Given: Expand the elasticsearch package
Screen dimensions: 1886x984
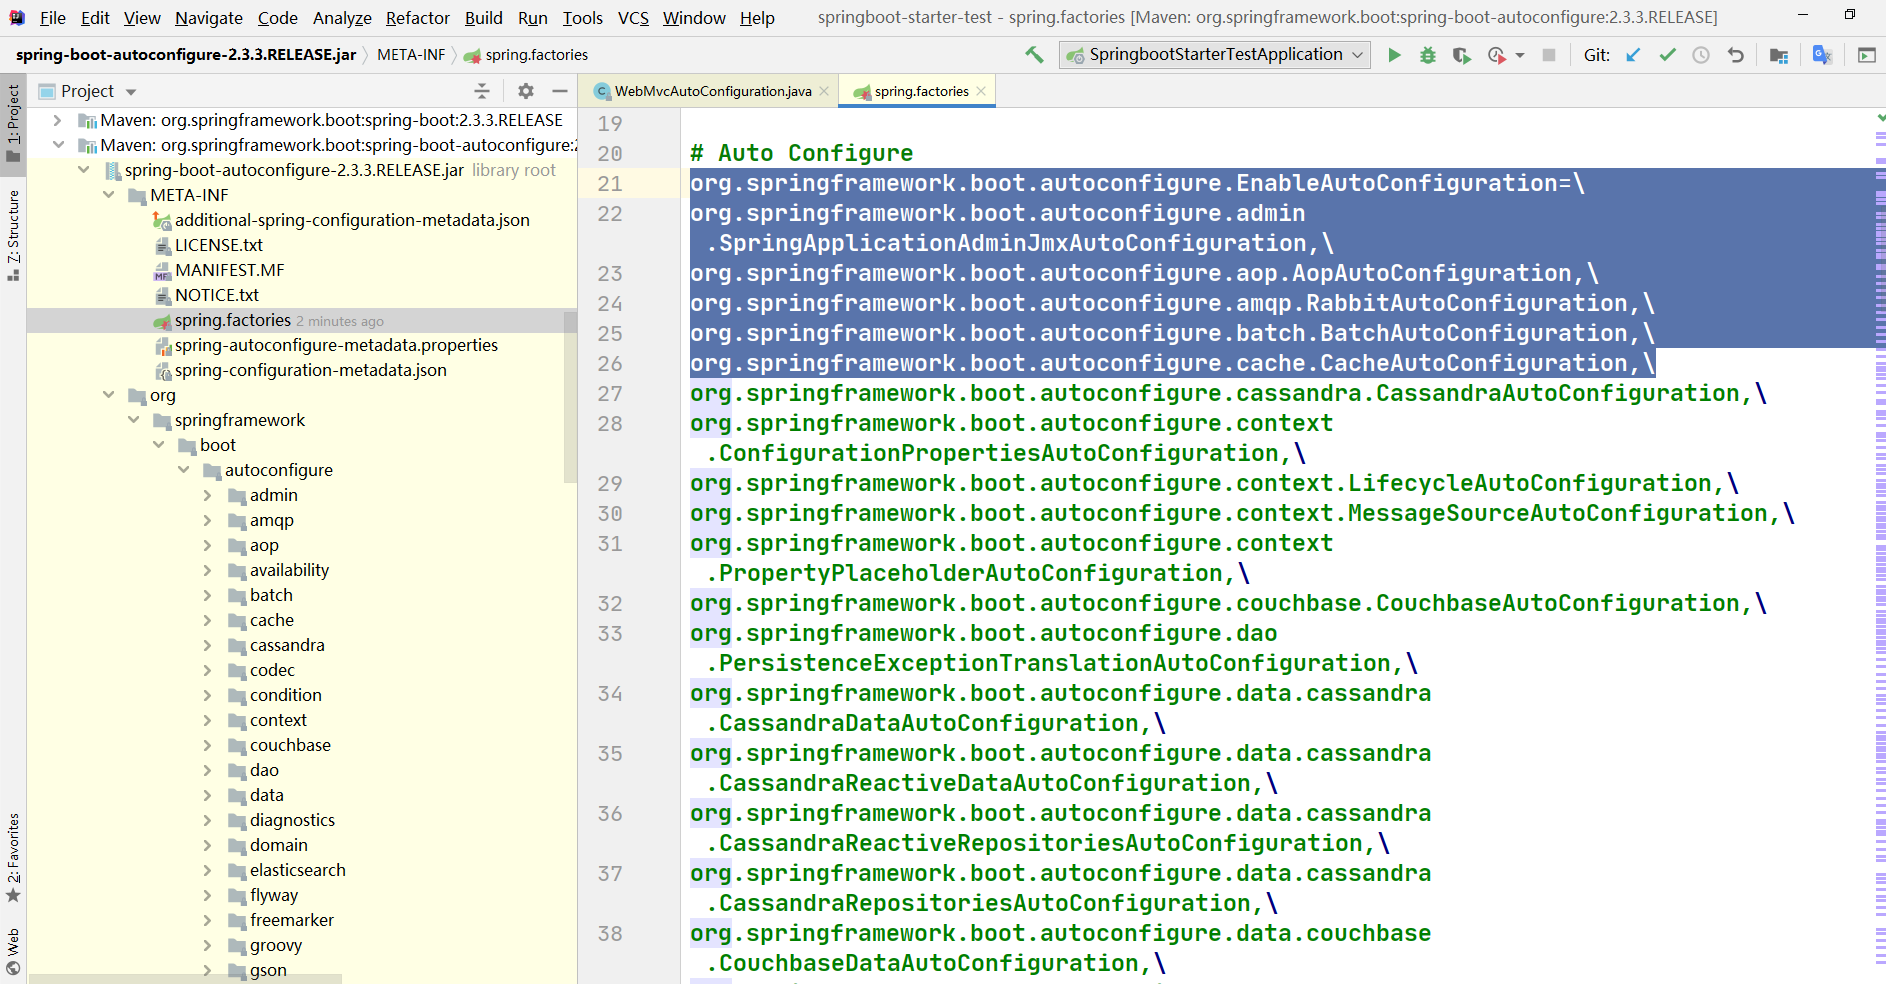Looking at the screenshot, I should pos(207,870).
